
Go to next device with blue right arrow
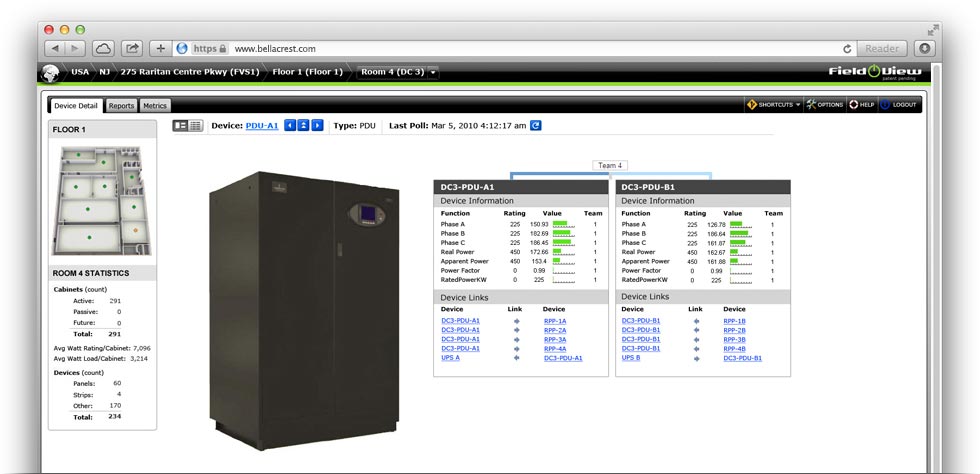pos(318,126)
